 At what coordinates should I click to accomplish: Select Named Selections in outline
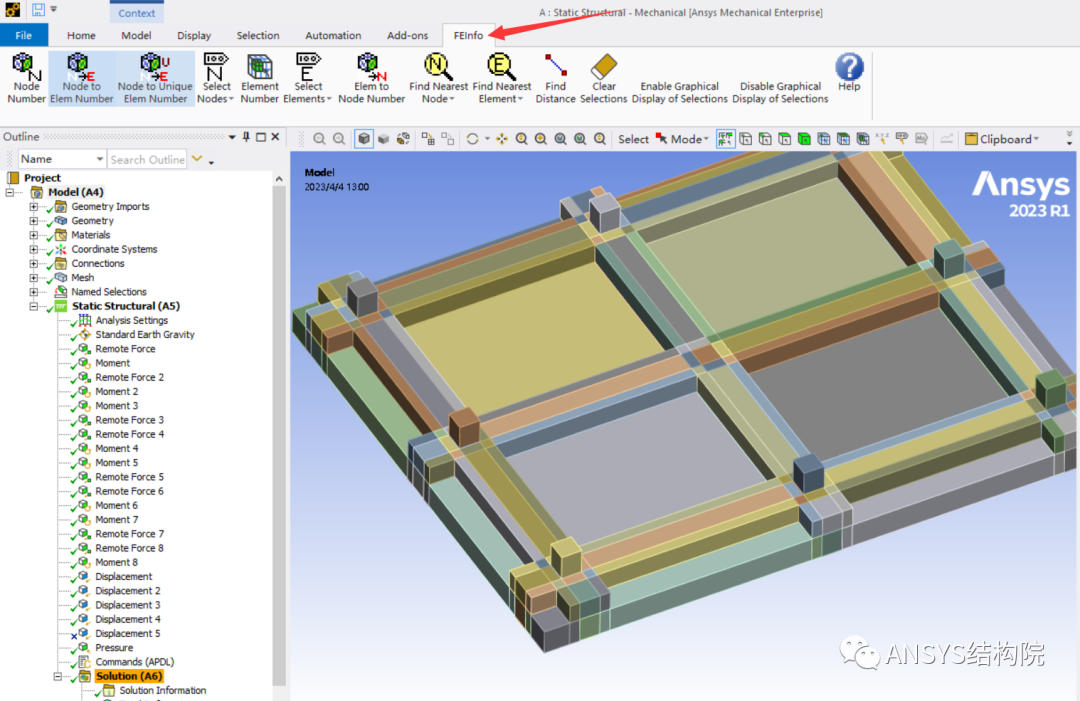click(109, 292)
